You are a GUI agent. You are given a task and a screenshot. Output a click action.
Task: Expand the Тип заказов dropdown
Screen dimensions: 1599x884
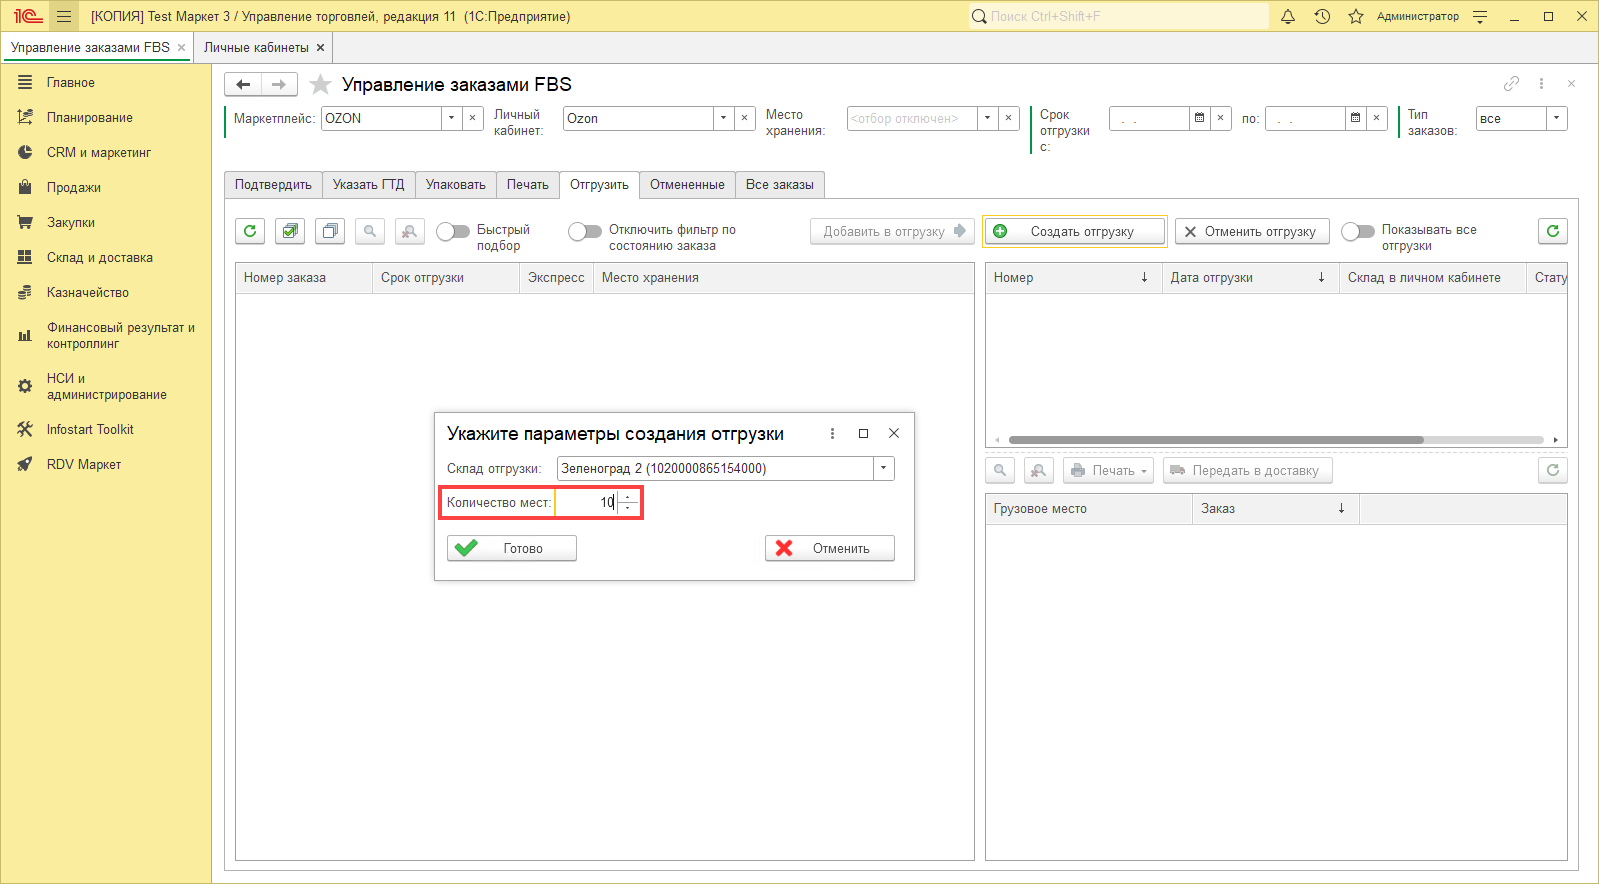1556,118
